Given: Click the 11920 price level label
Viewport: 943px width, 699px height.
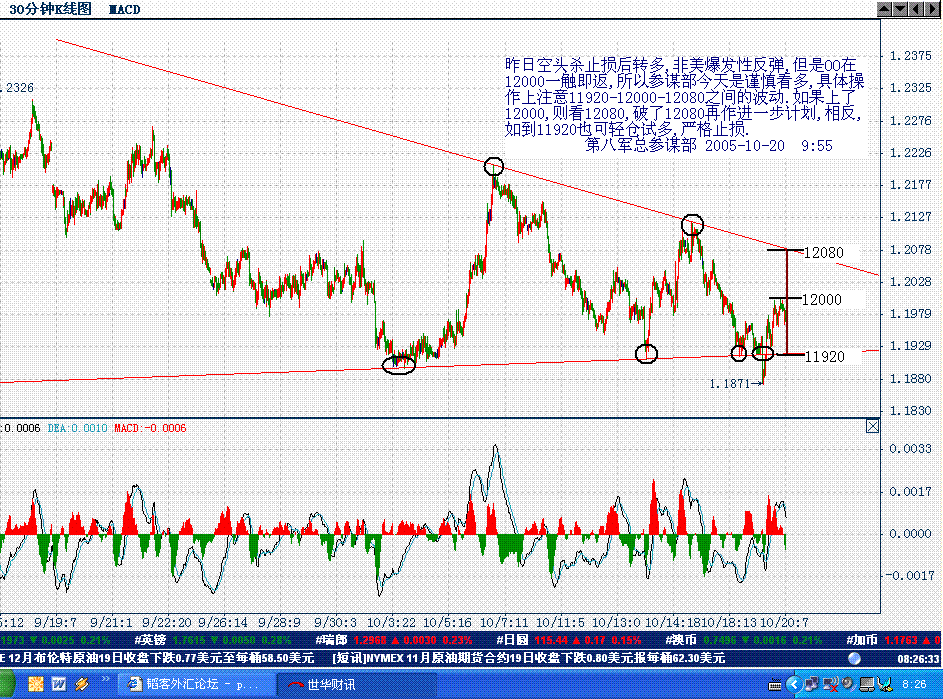Looking at the screenshot, I should pos(825,357).
